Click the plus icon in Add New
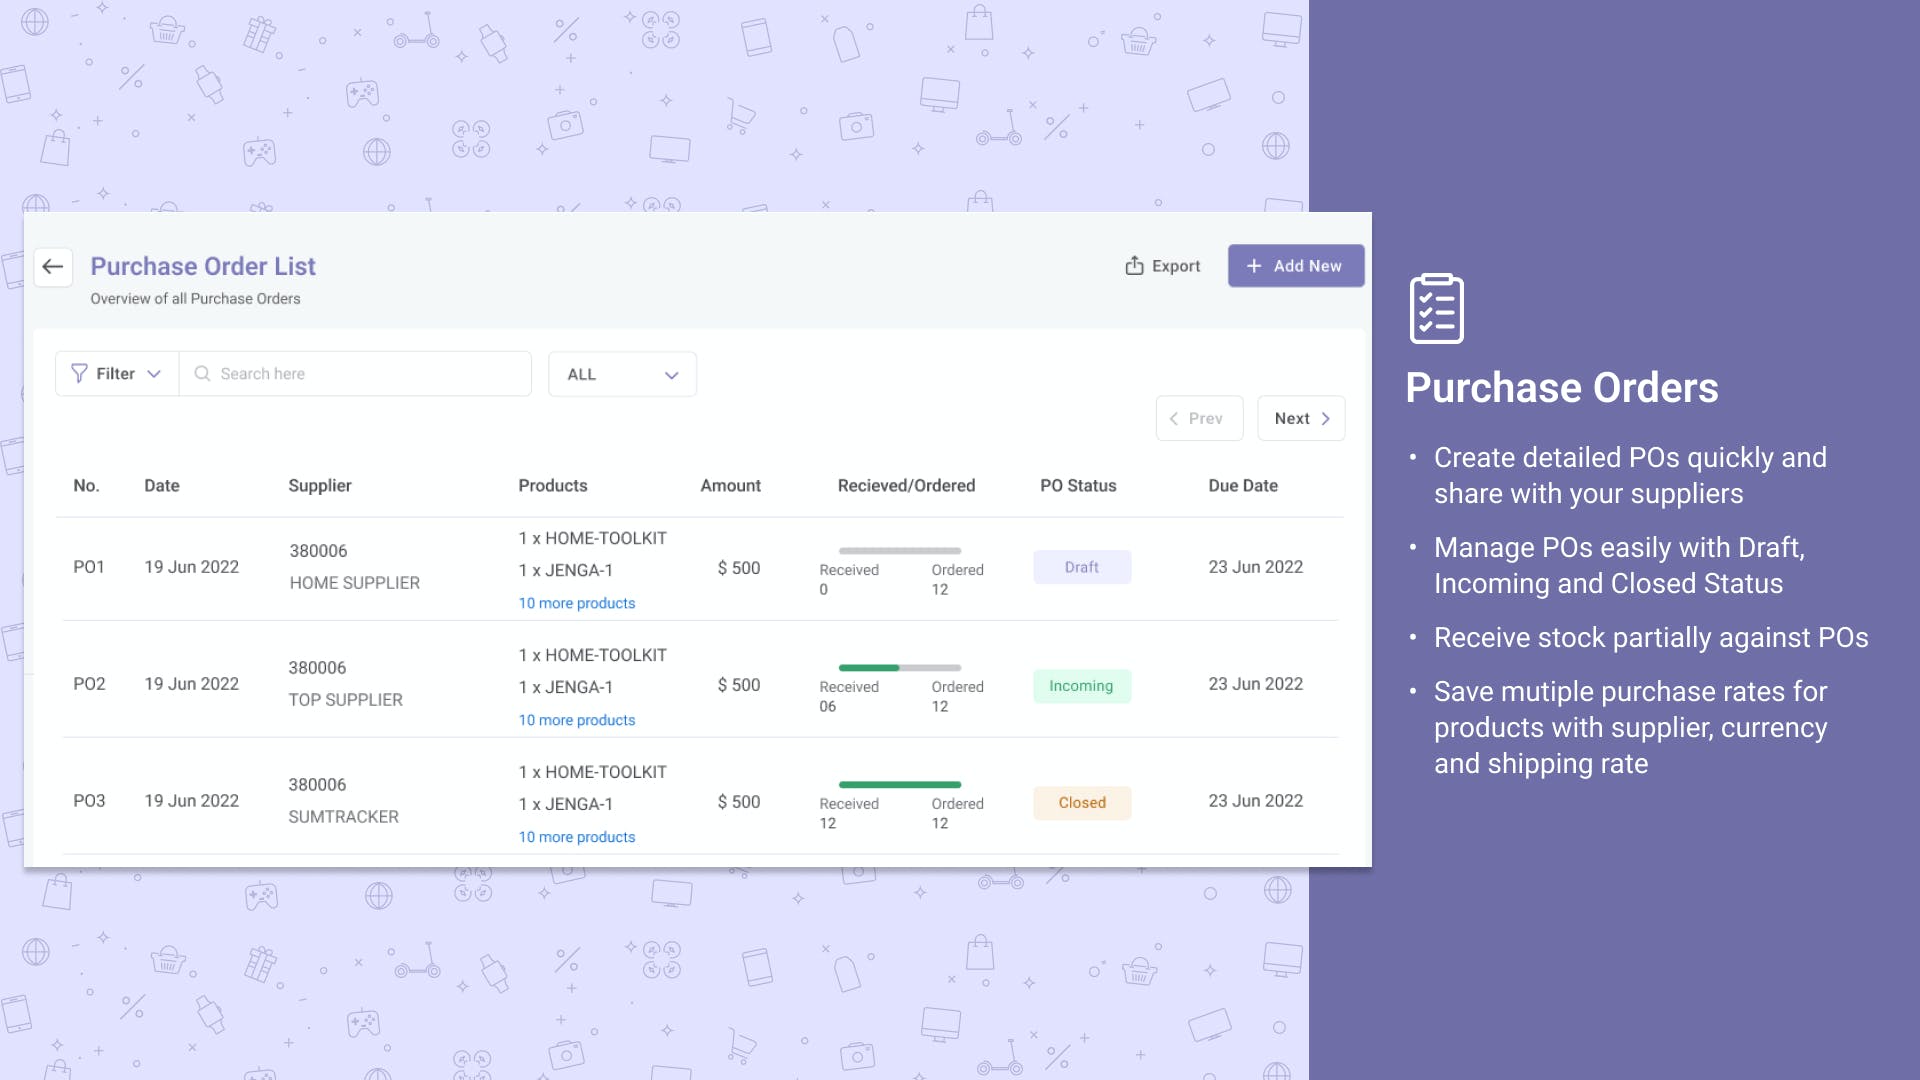Viewport: 1920px width, 1080px height. pyautogui.click(x=1254, y=266)
